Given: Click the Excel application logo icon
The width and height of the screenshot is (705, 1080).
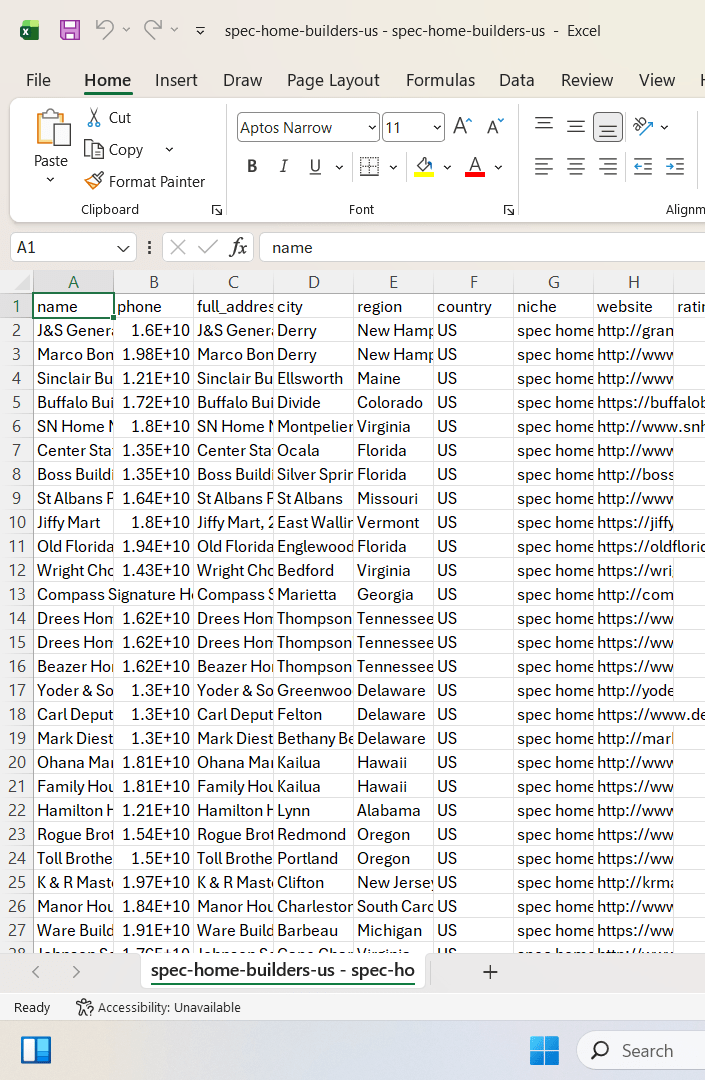Looking at the screenshot, I should tap(30, 30).
